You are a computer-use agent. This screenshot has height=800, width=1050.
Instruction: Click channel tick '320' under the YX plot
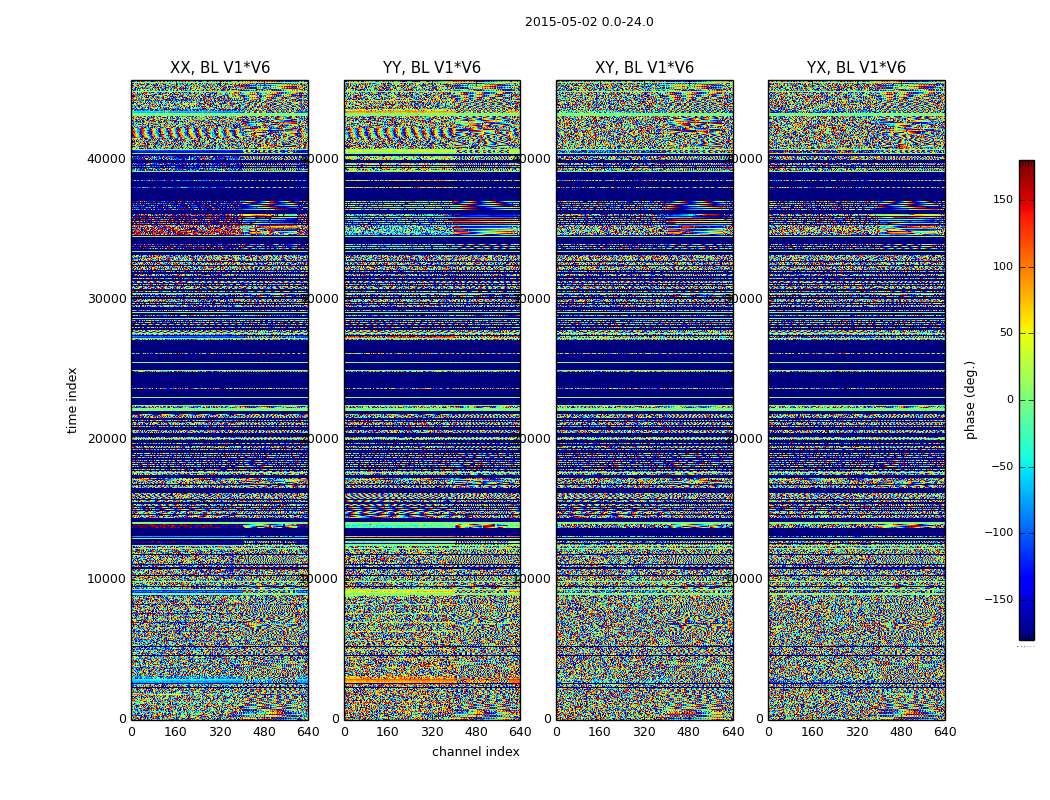(856, 732)
